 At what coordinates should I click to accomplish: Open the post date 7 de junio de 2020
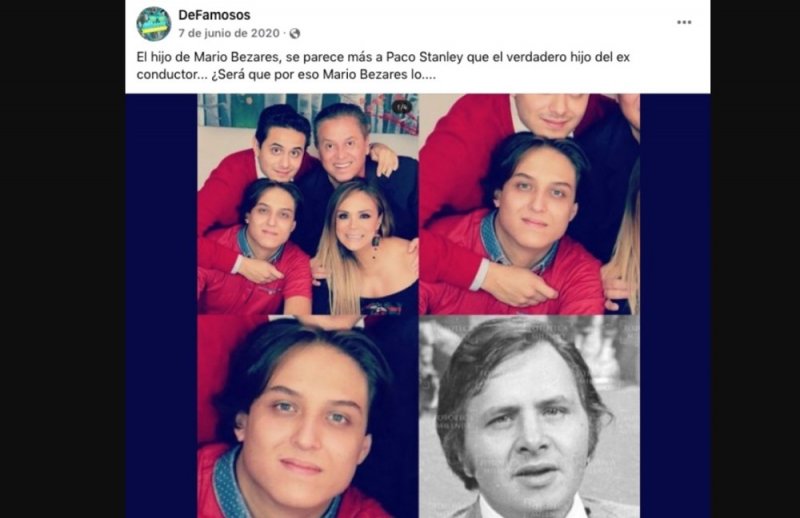point(229,33)
